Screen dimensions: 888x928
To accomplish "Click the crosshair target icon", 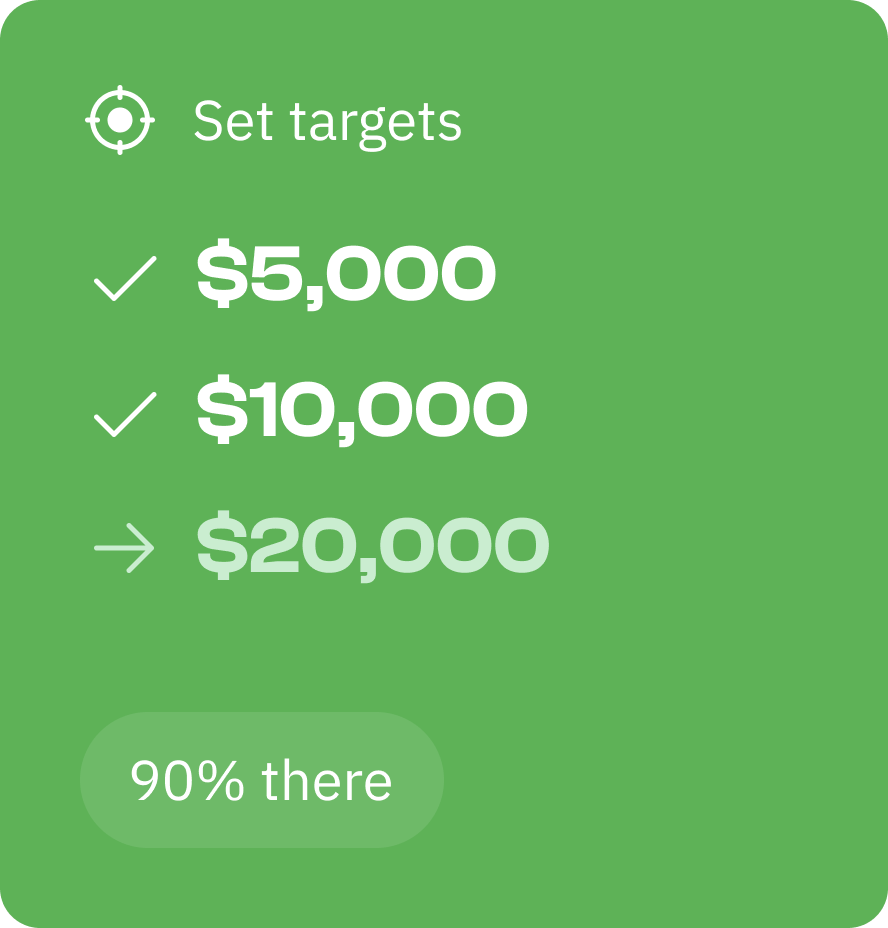I will [x=120, y=120].
